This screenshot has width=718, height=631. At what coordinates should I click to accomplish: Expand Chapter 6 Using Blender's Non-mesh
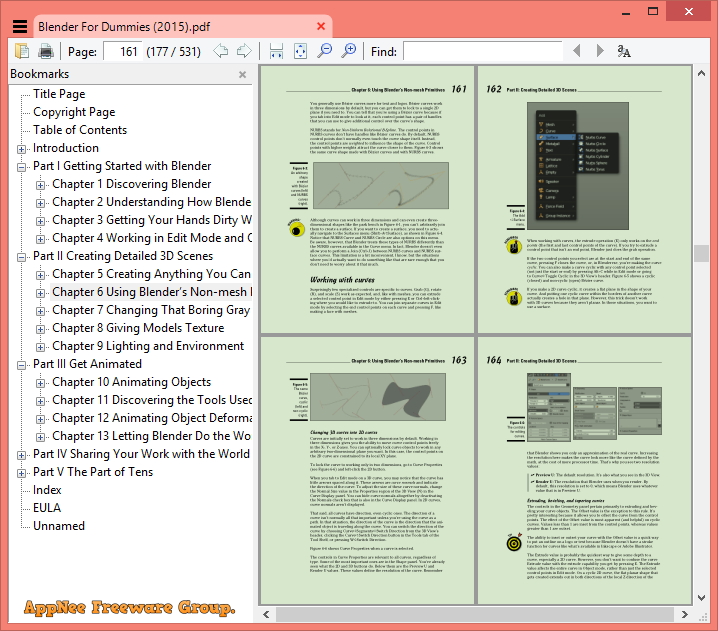pos(40,293)
